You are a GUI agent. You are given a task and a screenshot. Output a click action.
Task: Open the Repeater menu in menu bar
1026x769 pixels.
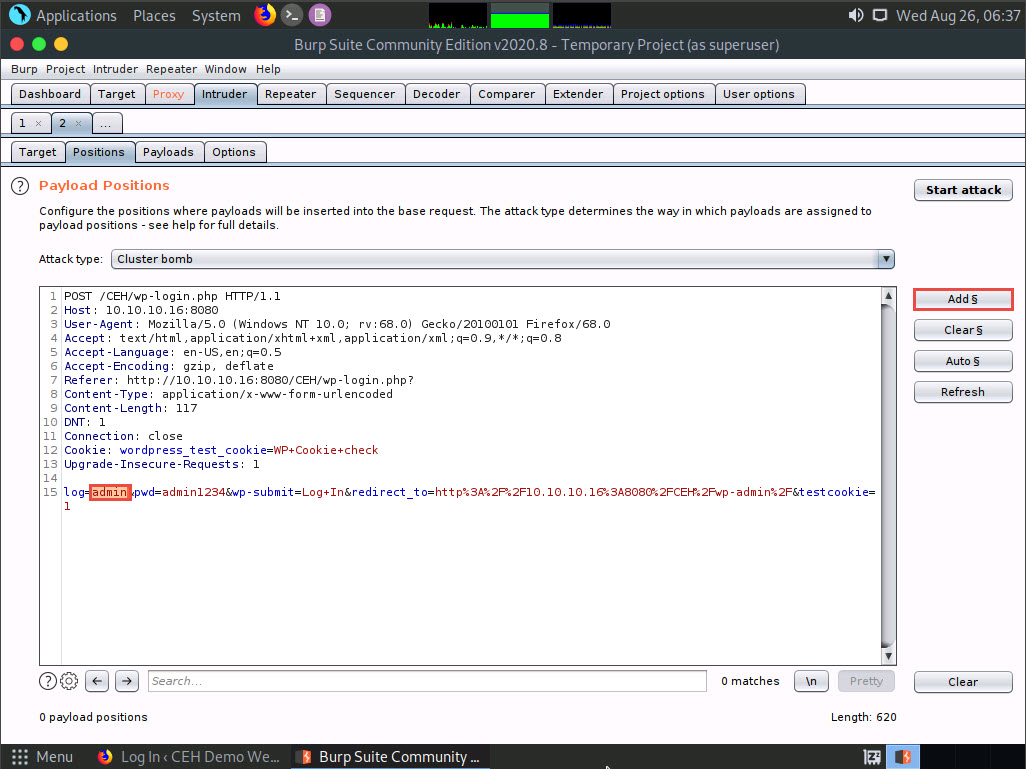tap(171, 69)
